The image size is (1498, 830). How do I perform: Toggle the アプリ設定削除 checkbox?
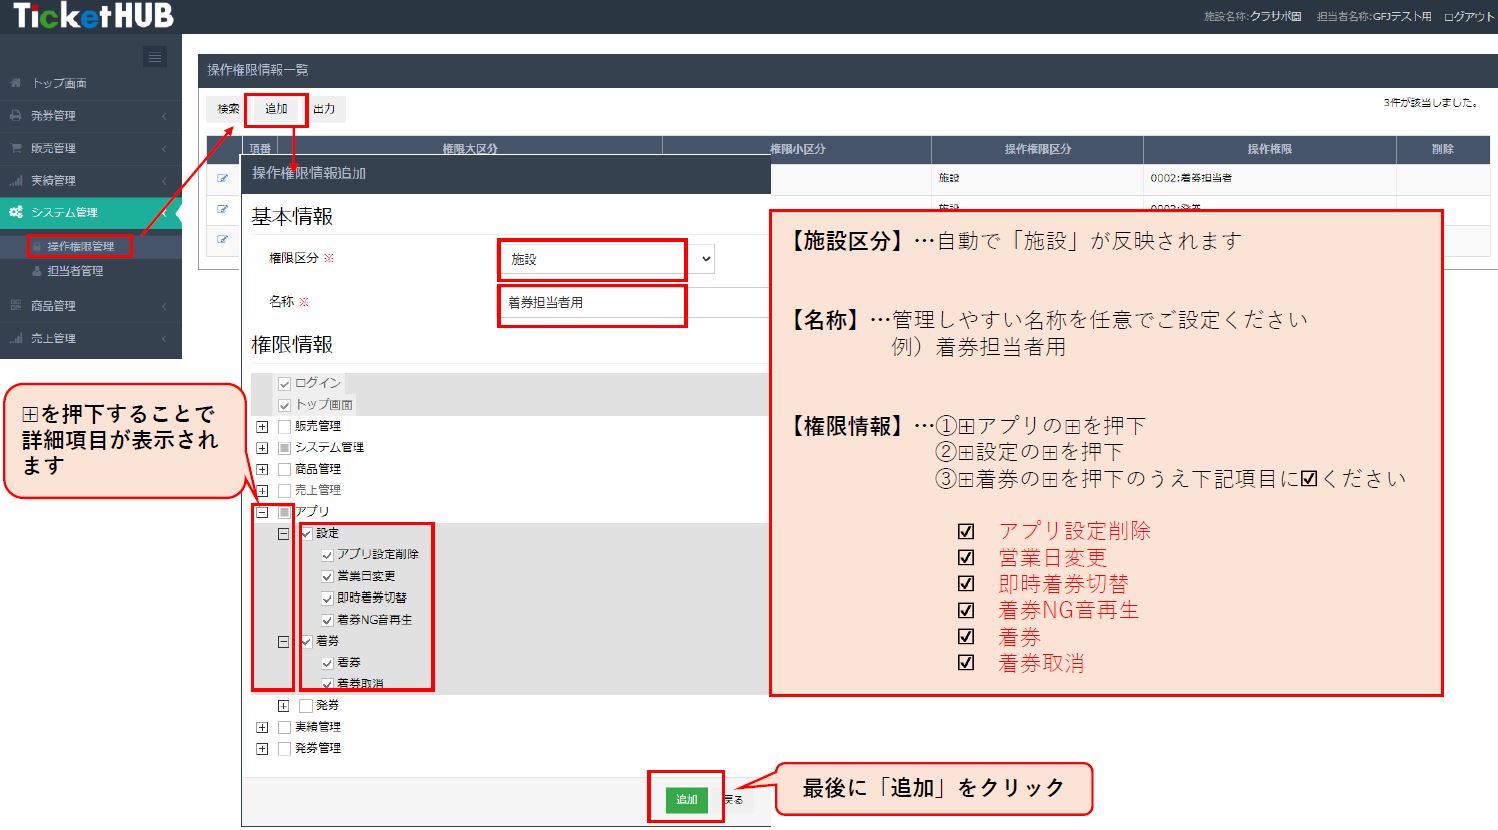[x=327, y=555]
